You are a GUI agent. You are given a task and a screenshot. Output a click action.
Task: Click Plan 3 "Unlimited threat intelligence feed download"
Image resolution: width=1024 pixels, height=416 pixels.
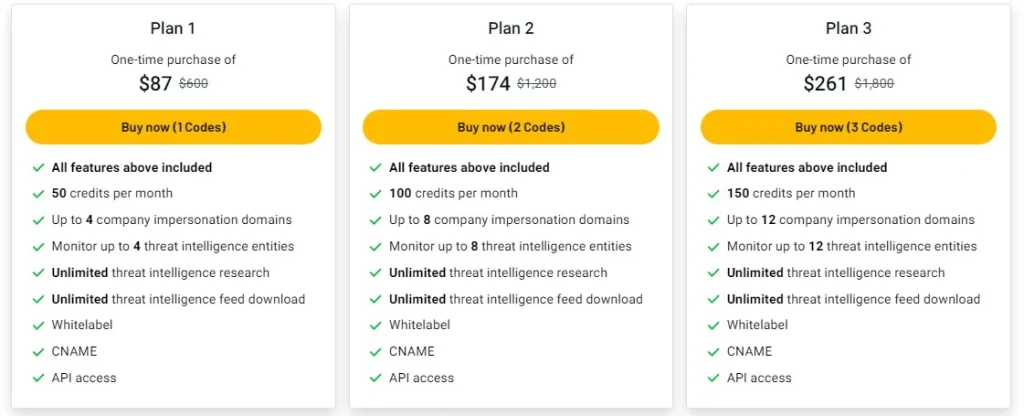tap(853, 299)
